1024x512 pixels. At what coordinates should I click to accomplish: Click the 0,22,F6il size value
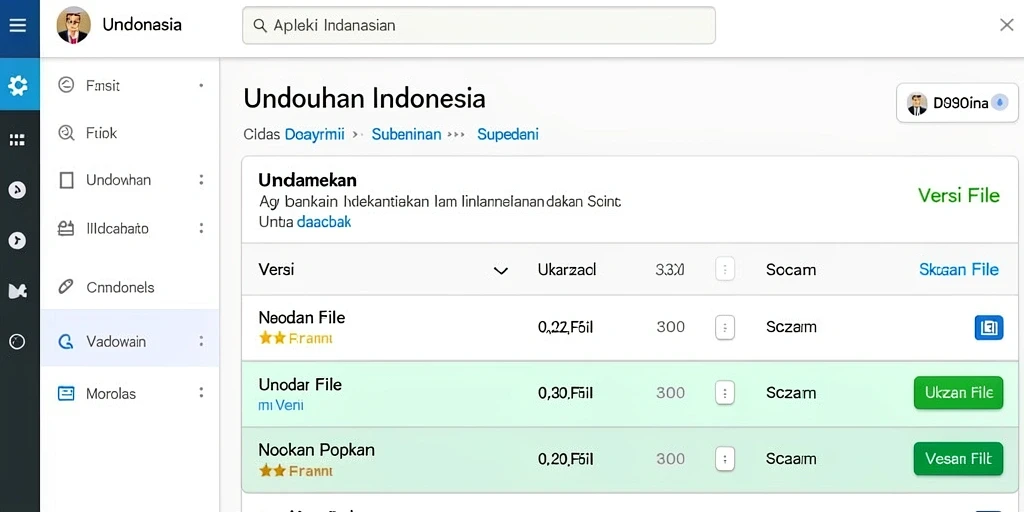point(566,327)
